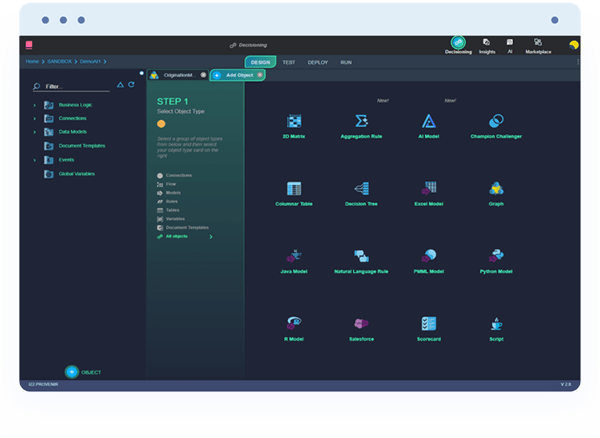The width and height of the screenshot is (600, 438).
Task: Click the triangle icon beside filter
Action: (x=120, y=85)
